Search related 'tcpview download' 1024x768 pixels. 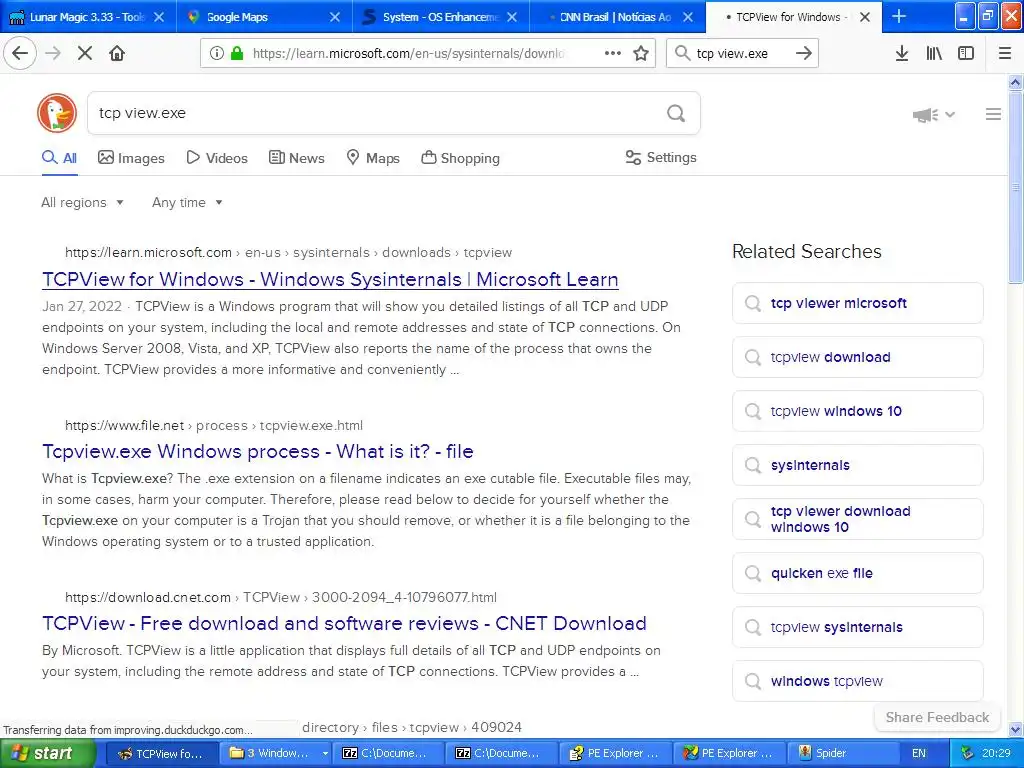click(x=857, y=357)
